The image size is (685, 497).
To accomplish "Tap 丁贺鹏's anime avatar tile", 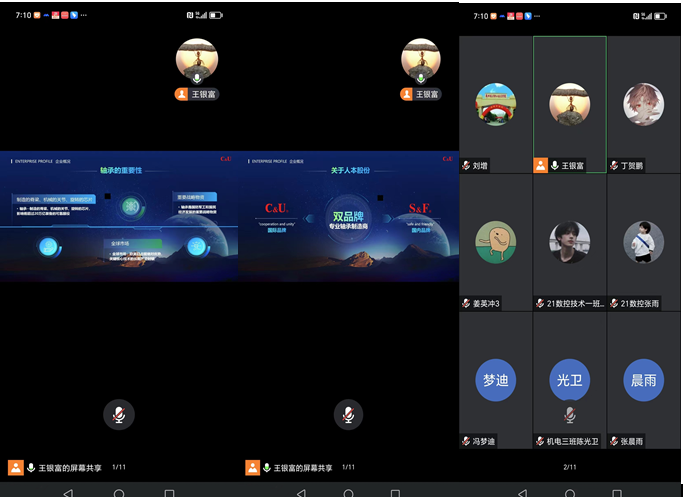I will pos(643,104).
